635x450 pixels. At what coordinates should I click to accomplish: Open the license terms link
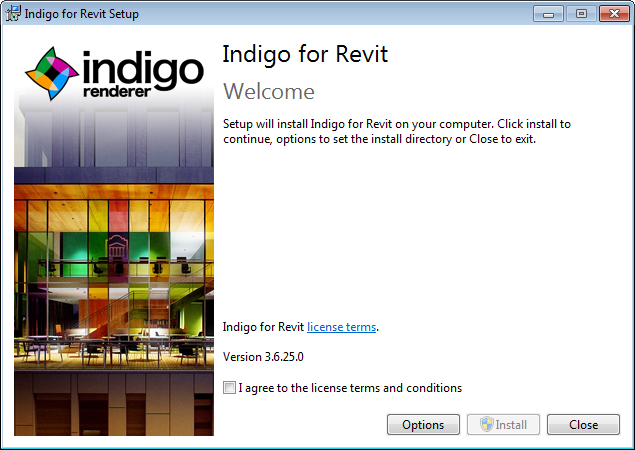341,327
